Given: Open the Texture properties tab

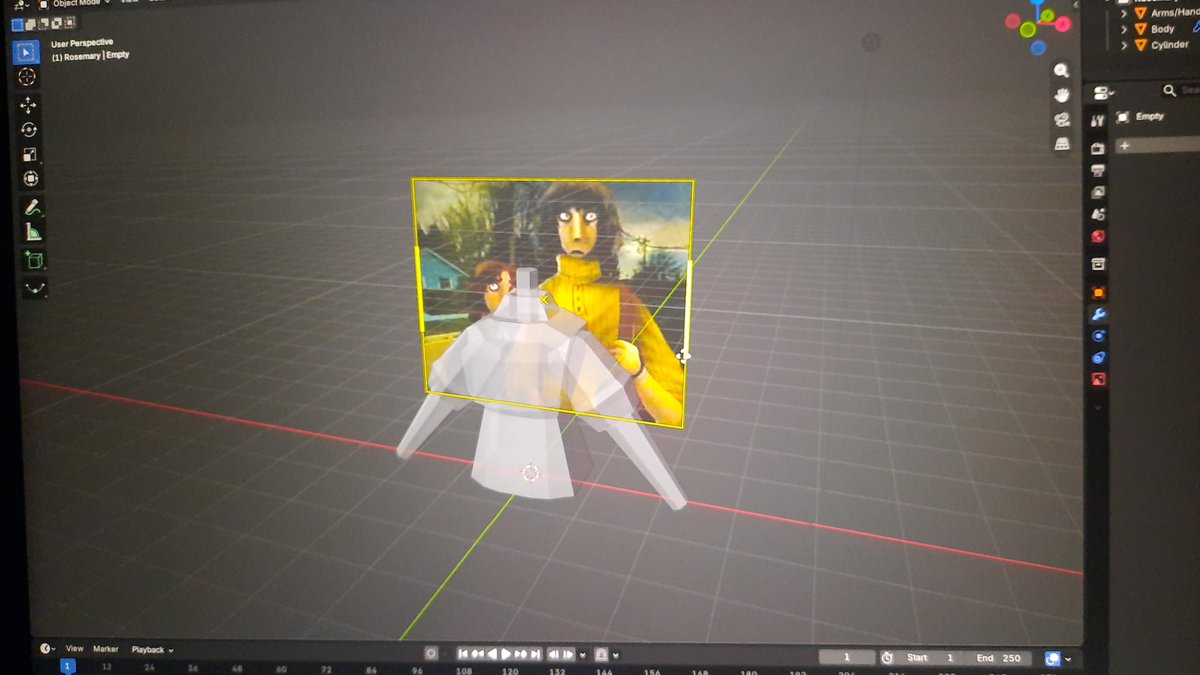Looking at the screenshot, I should point(1099,379).
